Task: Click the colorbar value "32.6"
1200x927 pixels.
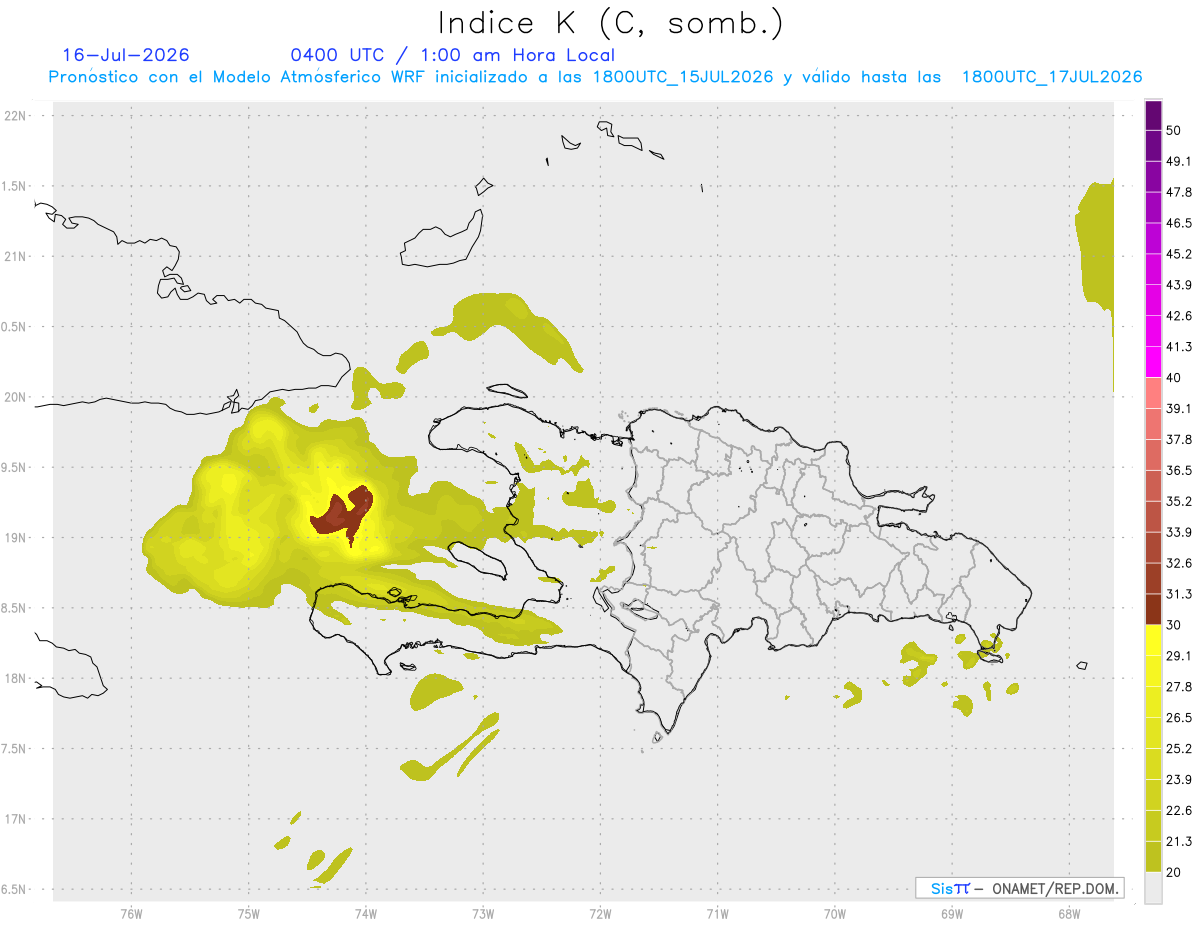Action: (x=1180, y=563)
